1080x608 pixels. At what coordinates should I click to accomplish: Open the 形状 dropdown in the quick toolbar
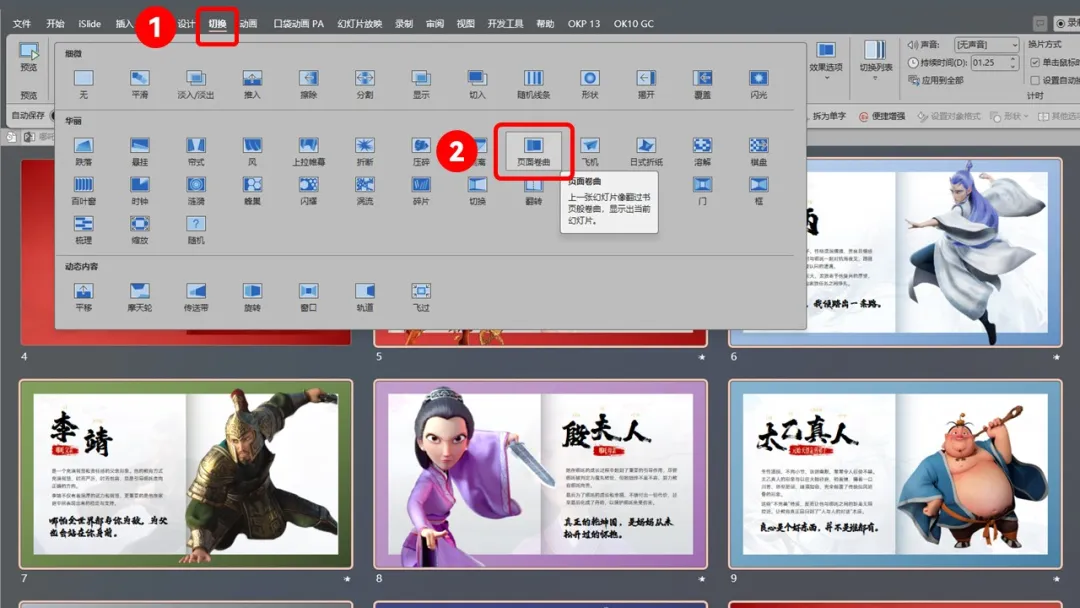[1009, 116]
